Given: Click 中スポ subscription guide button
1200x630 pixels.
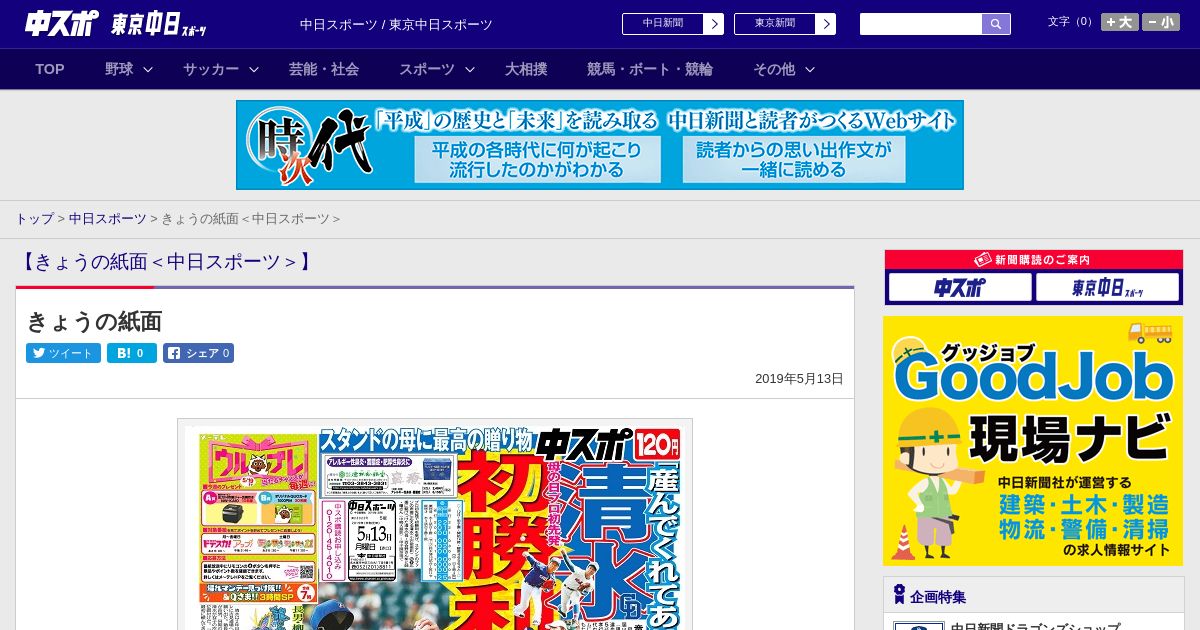Looking at the screenshot, I should pos(960,288).
